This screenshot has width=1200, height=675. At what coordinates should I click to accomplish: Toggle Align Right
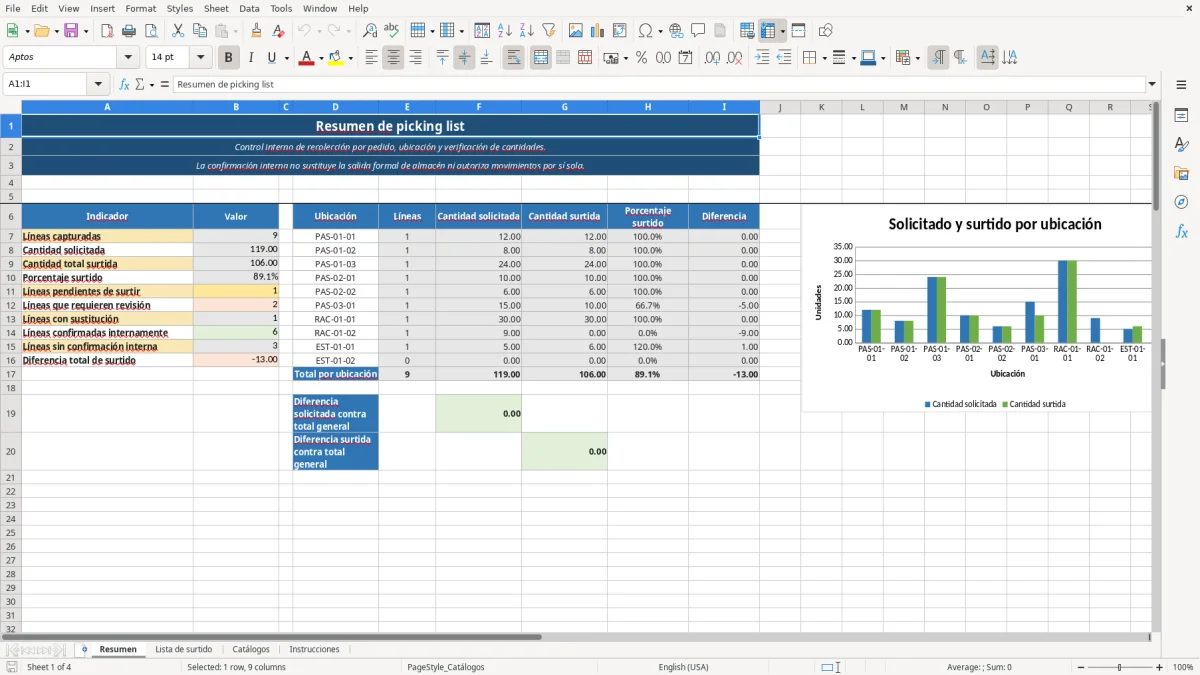(x=415, y=58)
